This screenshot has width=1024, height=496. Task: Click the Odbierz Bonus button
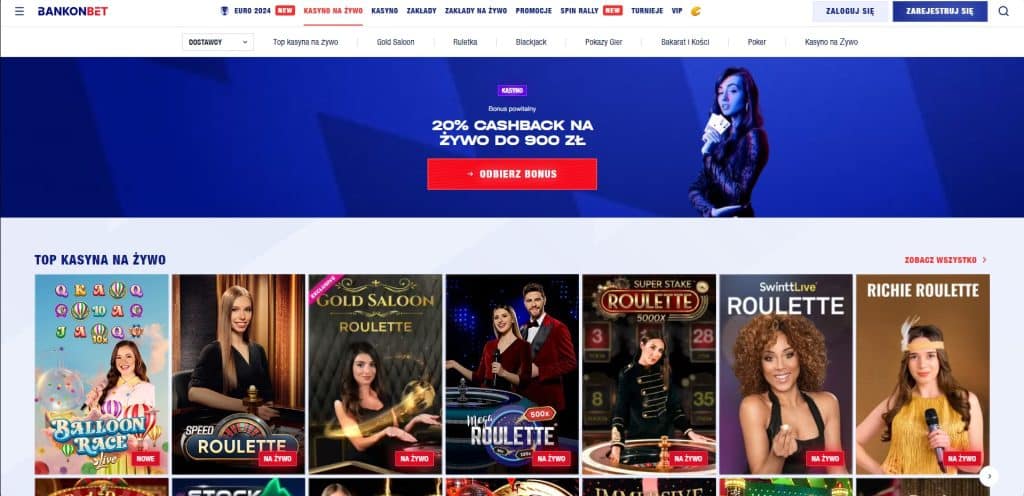(x=512, y=174)
